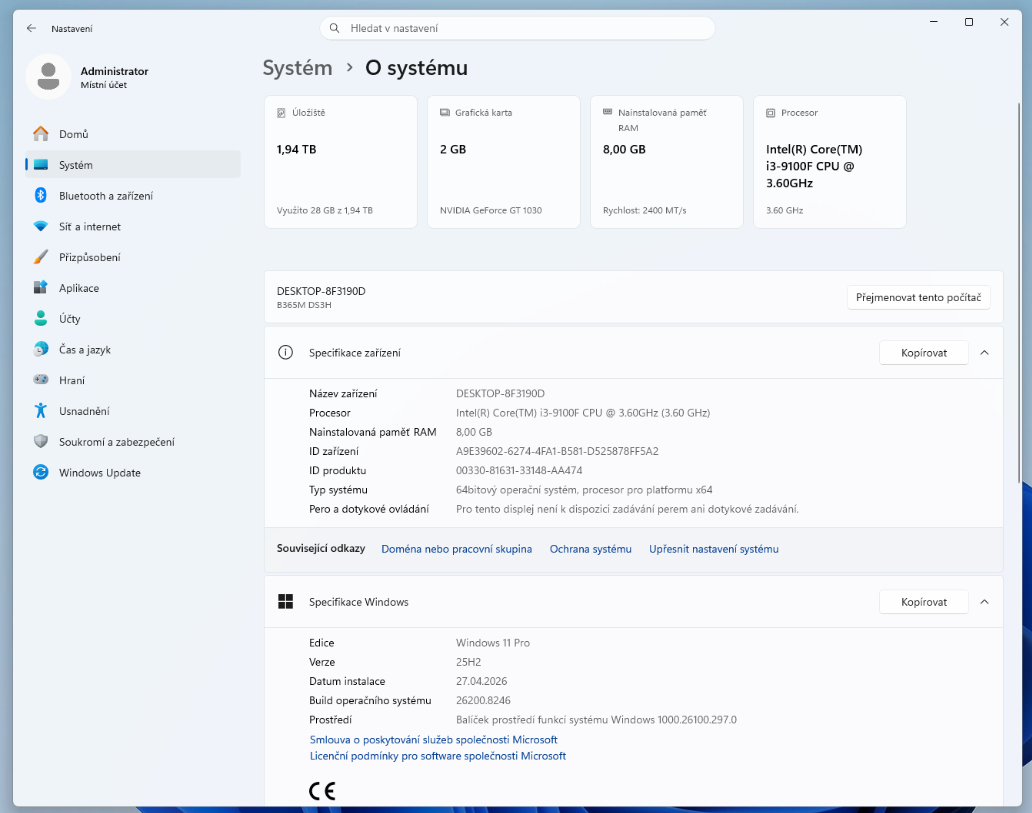The height and width of the screenshot is (813, 1032).
Task: Click the Název zařízení value DESKTOP-8F3190D
Action: coord(500,393)
